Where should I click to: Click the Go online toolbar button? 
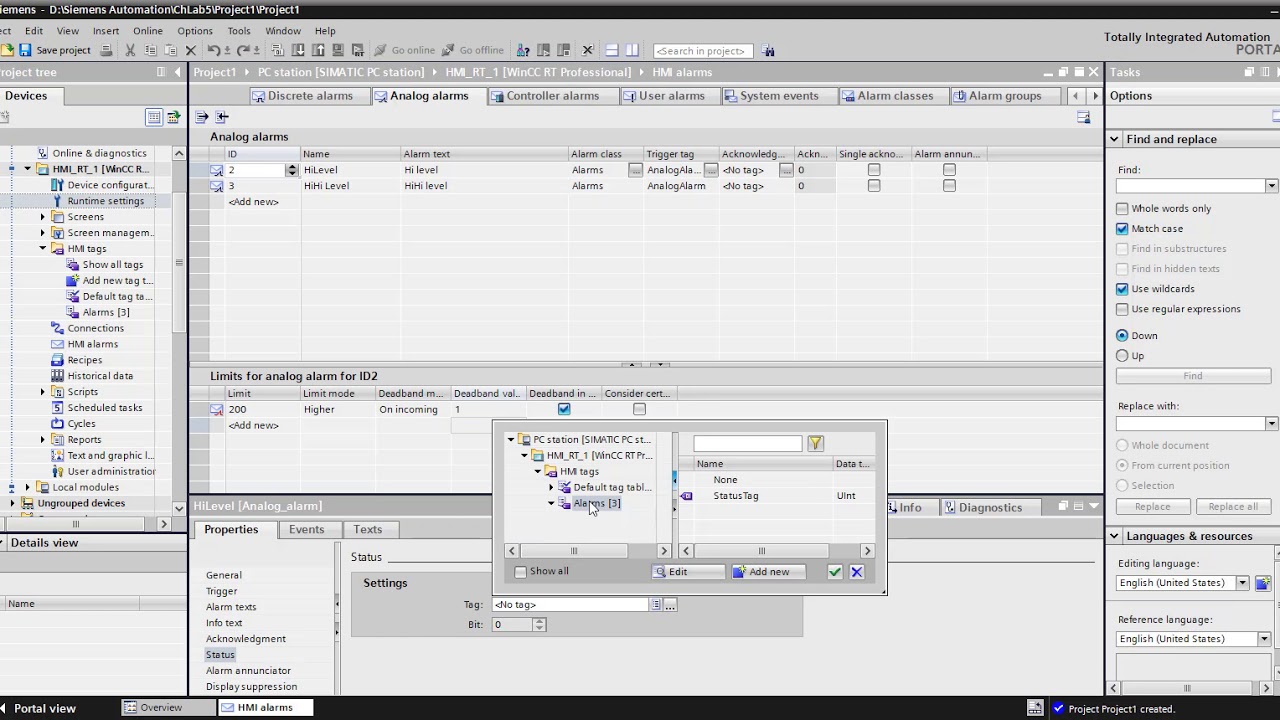click(x=404, y=50)
